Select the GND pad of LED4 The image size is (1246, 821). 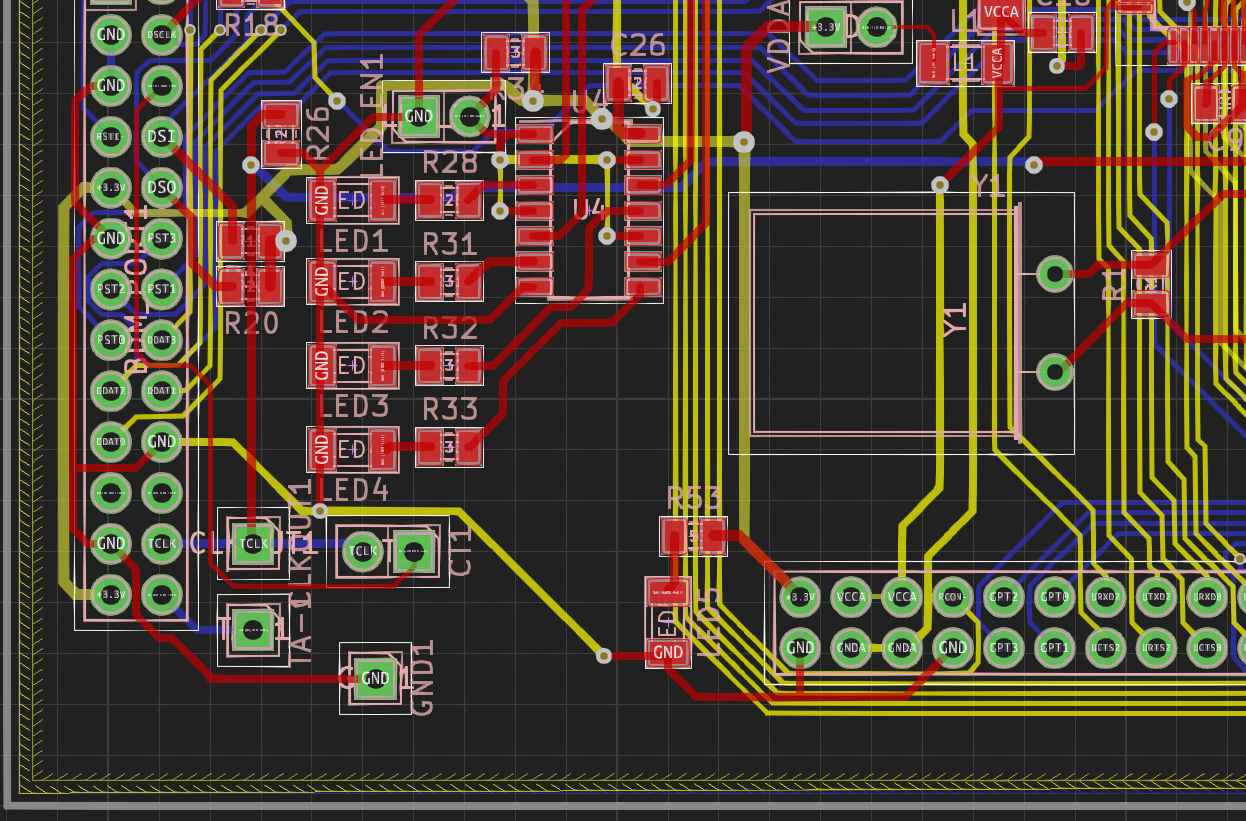(x=321, y=449)
